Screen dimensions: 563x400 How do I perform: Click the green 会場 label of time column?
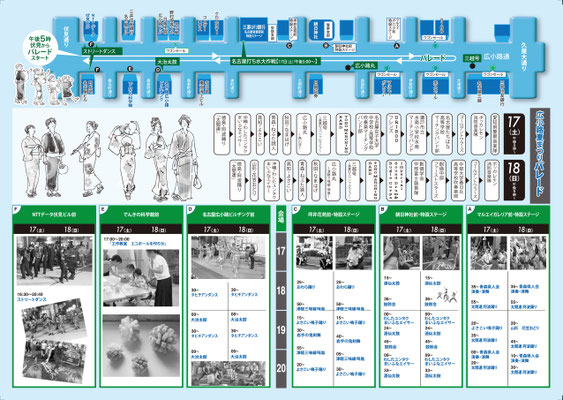click(281, 218)
